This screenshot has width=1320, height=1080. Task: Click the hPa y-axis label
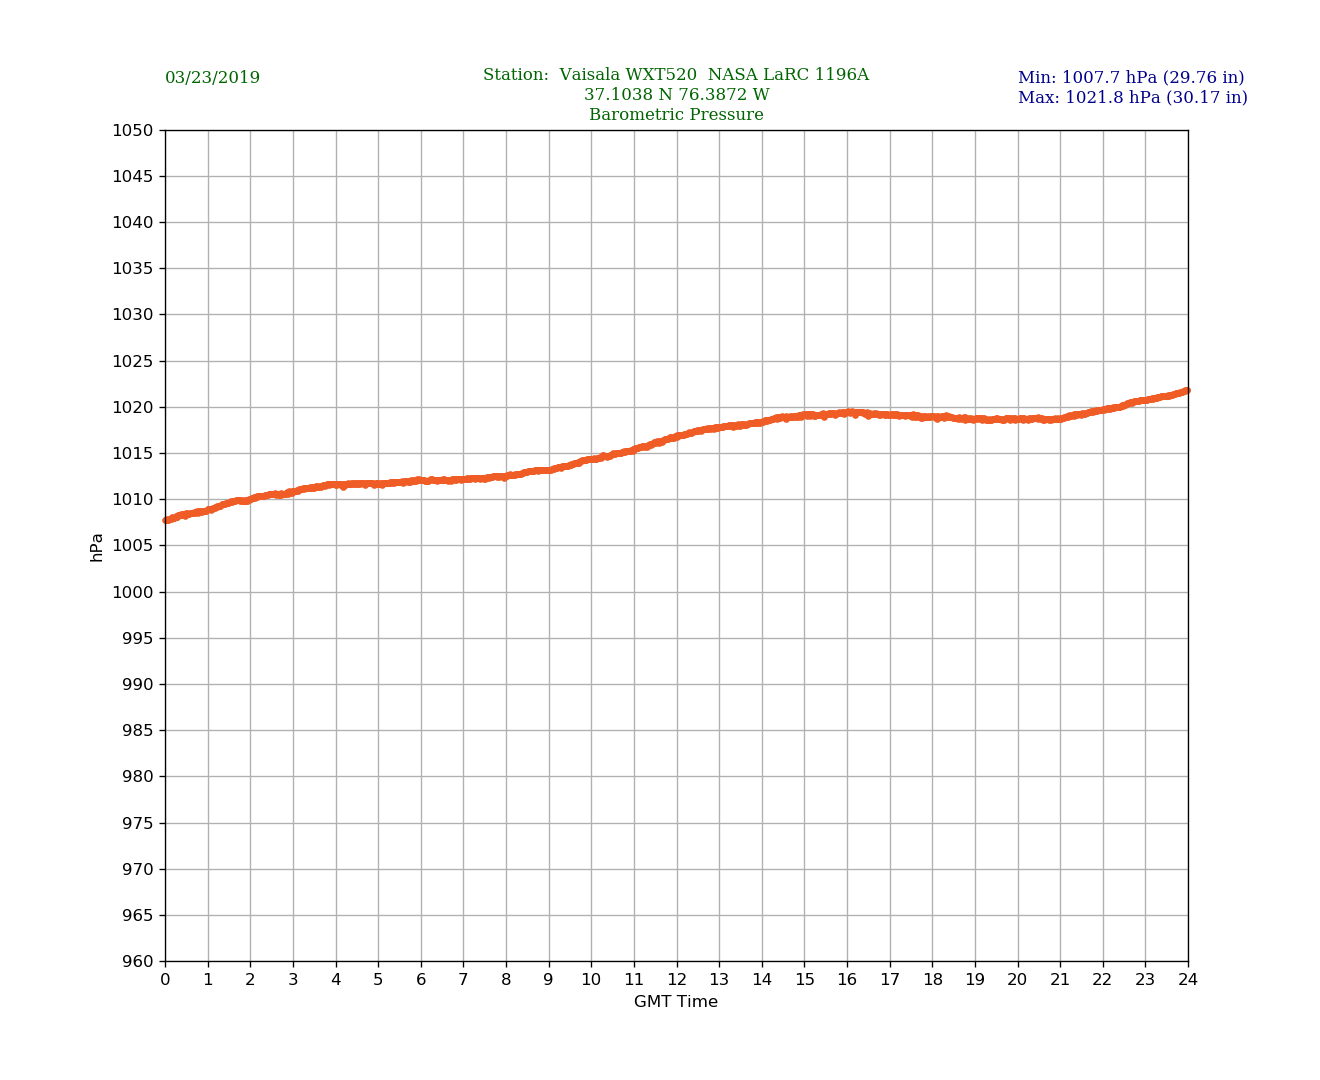click(97, 547)
